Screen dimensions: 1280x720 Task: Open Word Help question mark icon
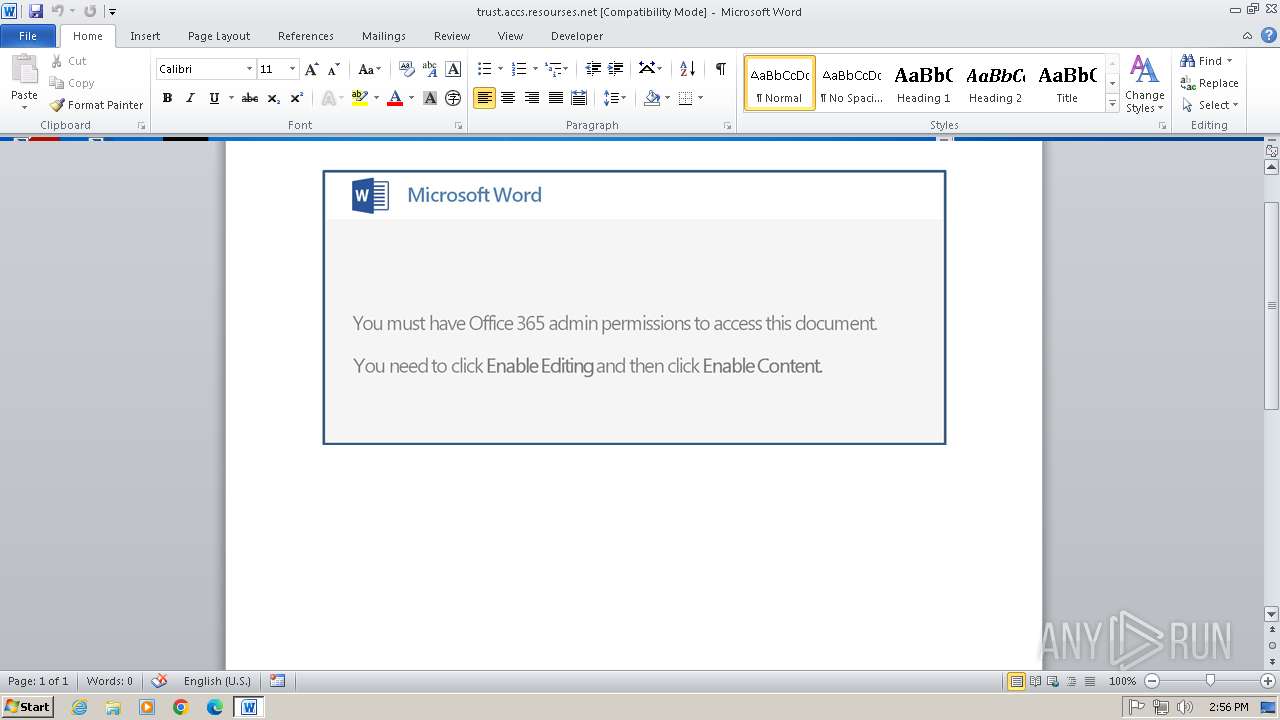coord(1268,35)
